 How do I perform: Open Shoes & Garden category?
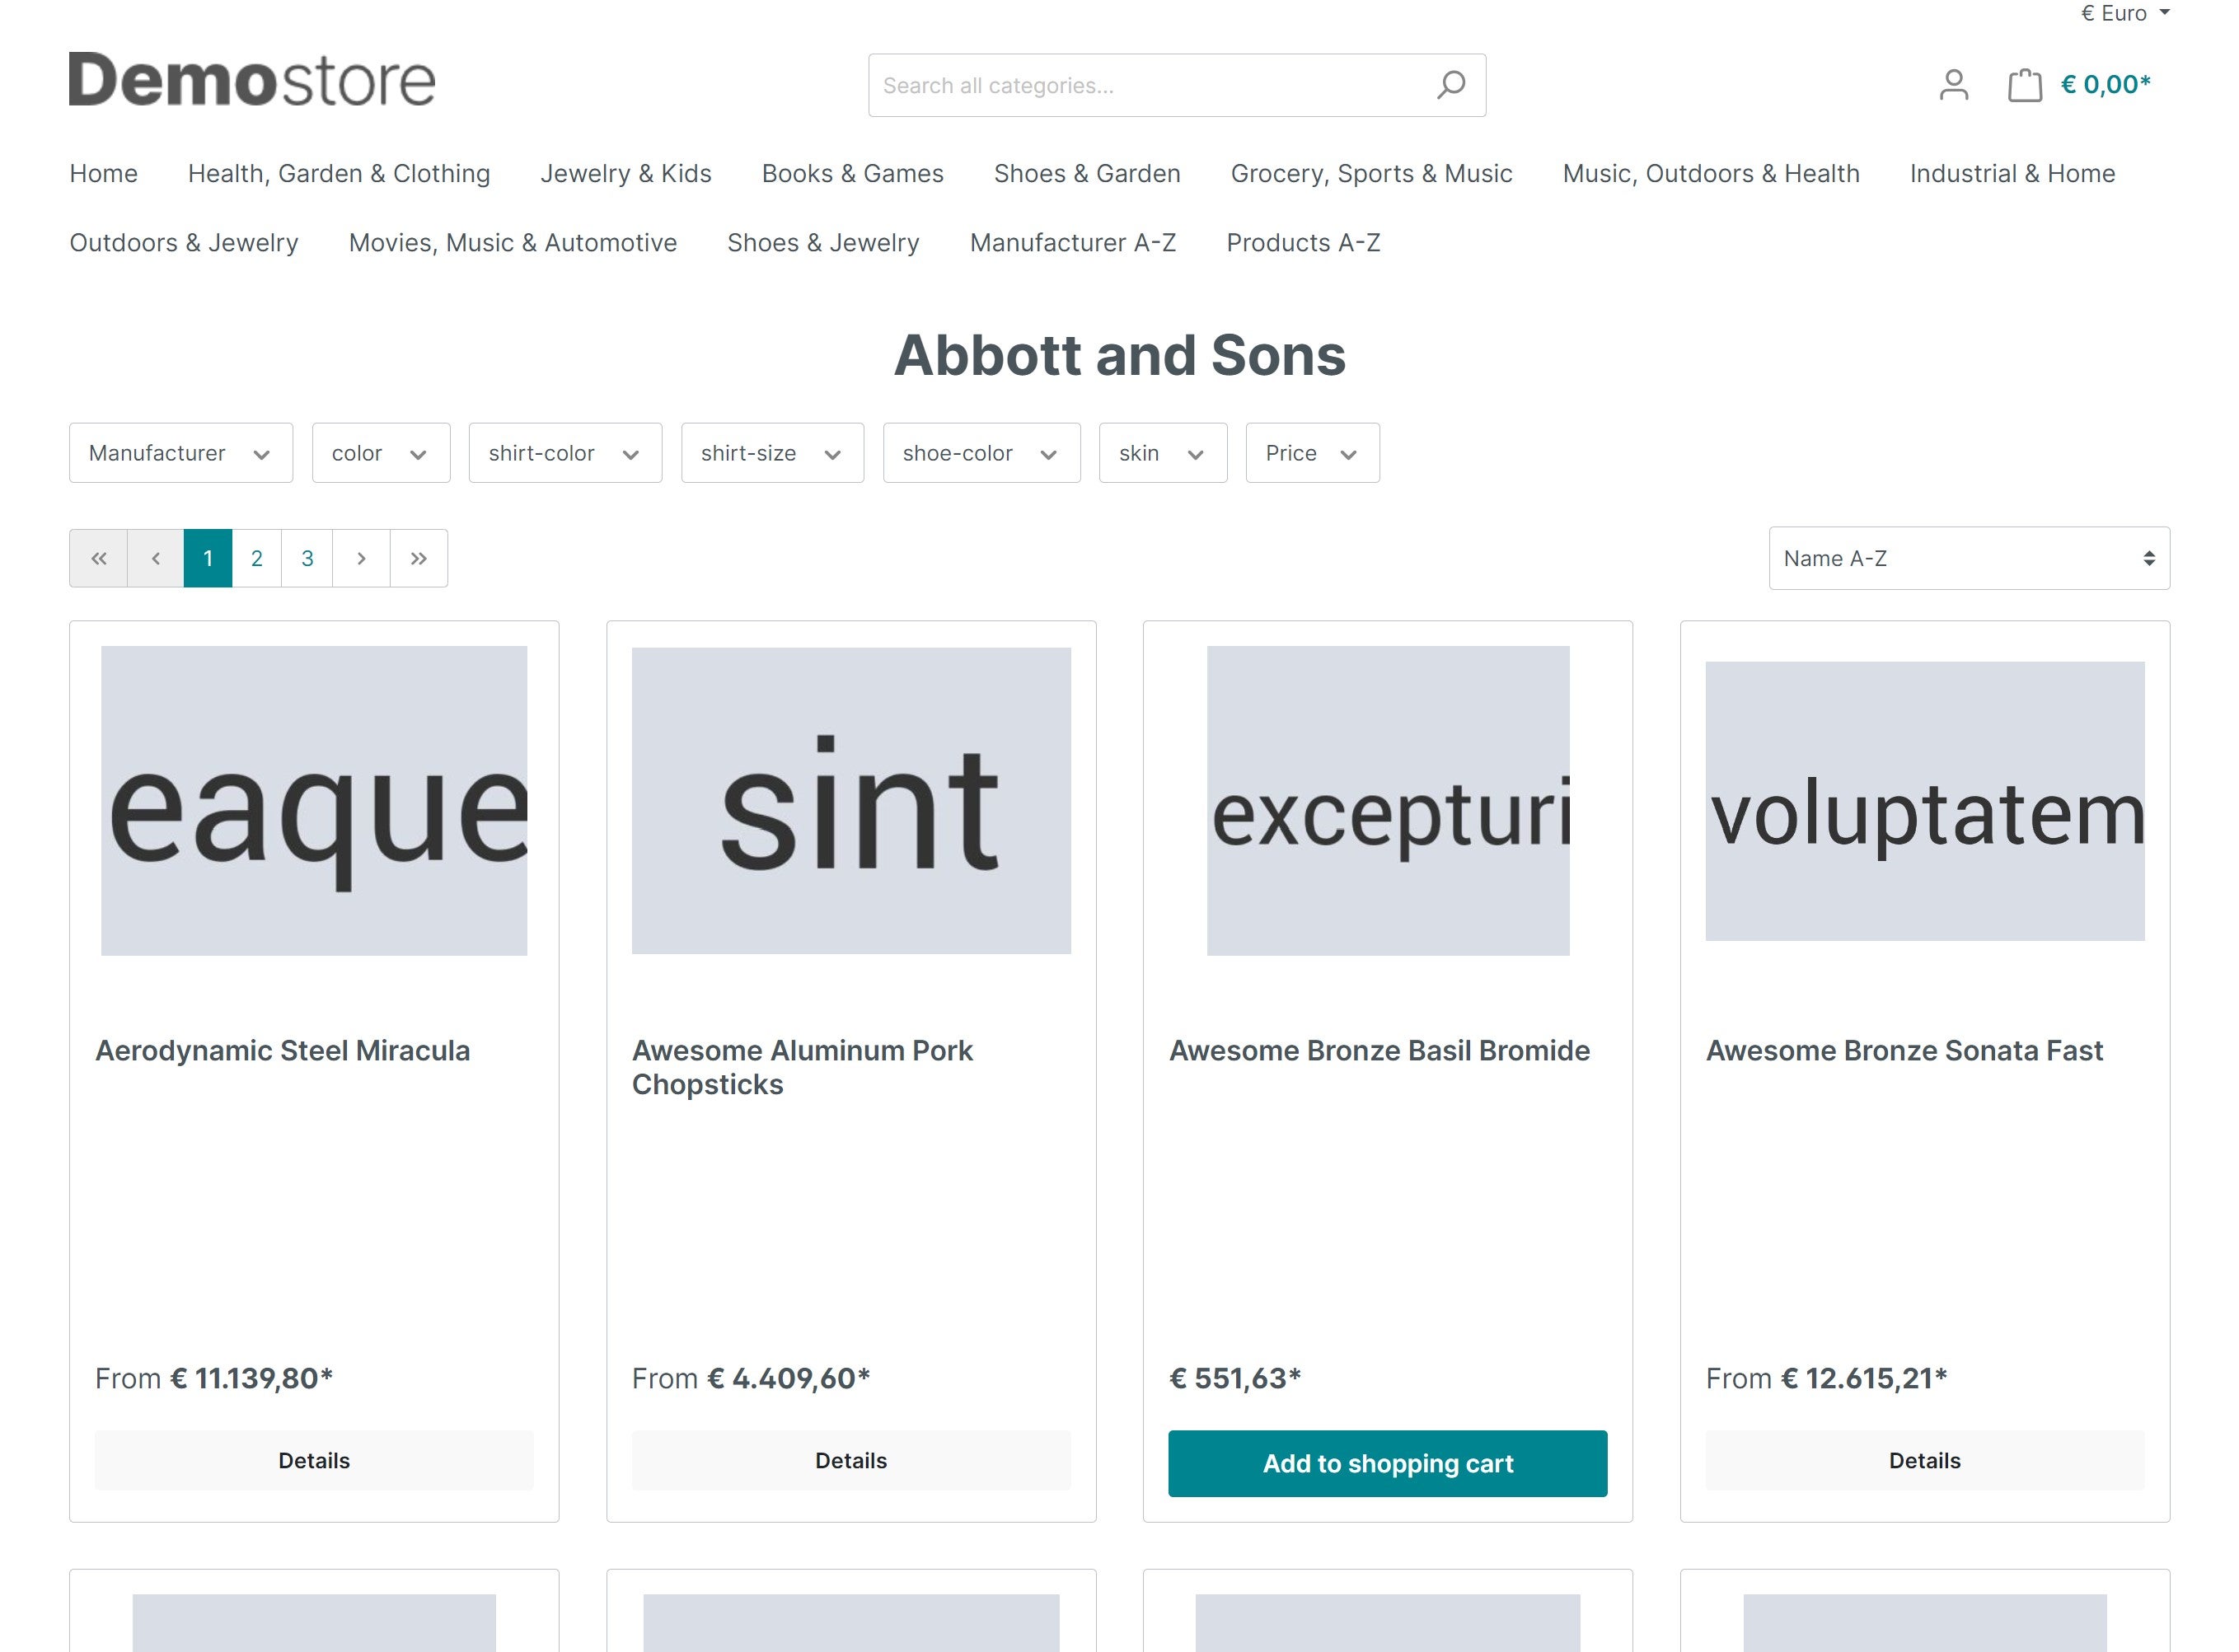[x=1087, y=173]
